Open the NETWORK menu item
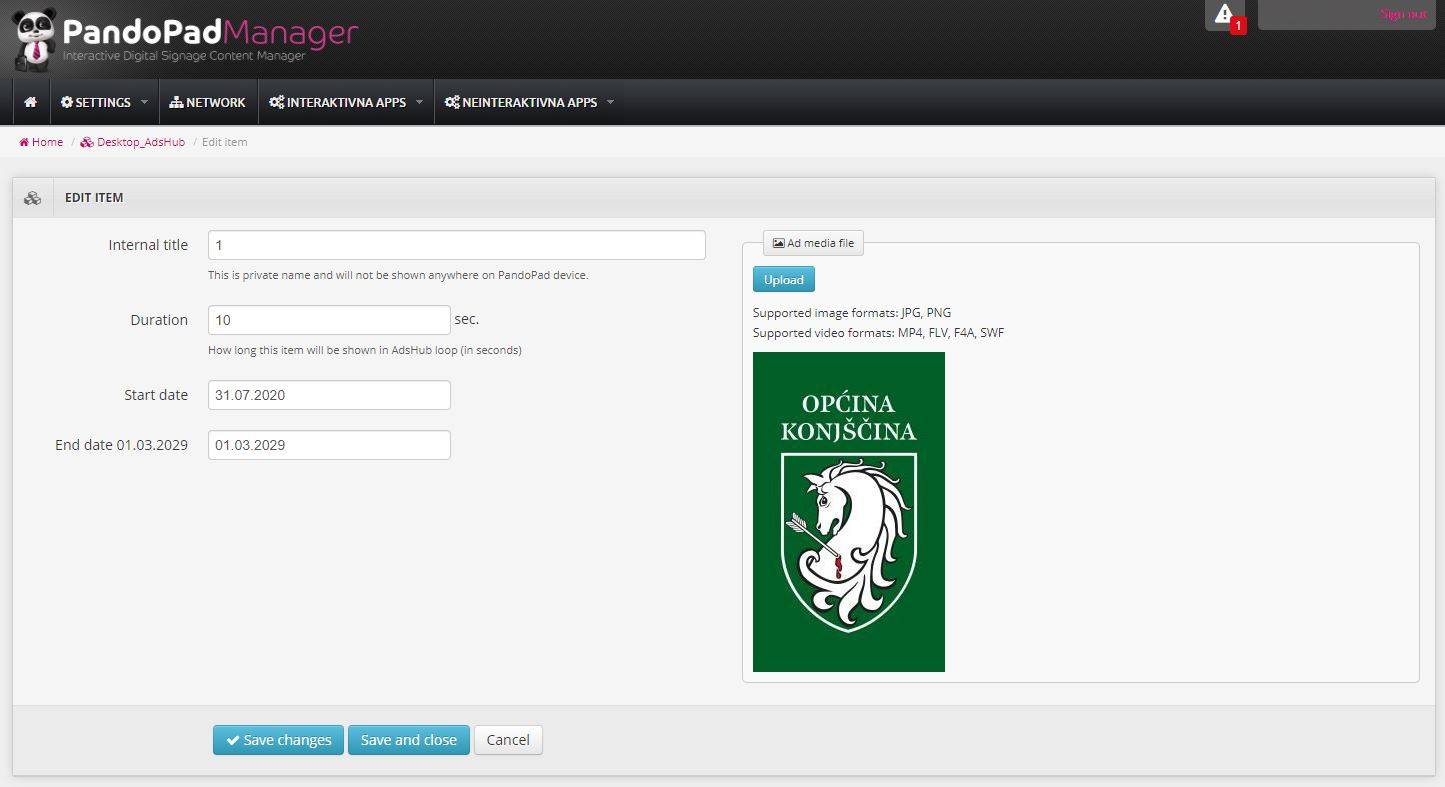1445x787 pixels. point(207,102)
